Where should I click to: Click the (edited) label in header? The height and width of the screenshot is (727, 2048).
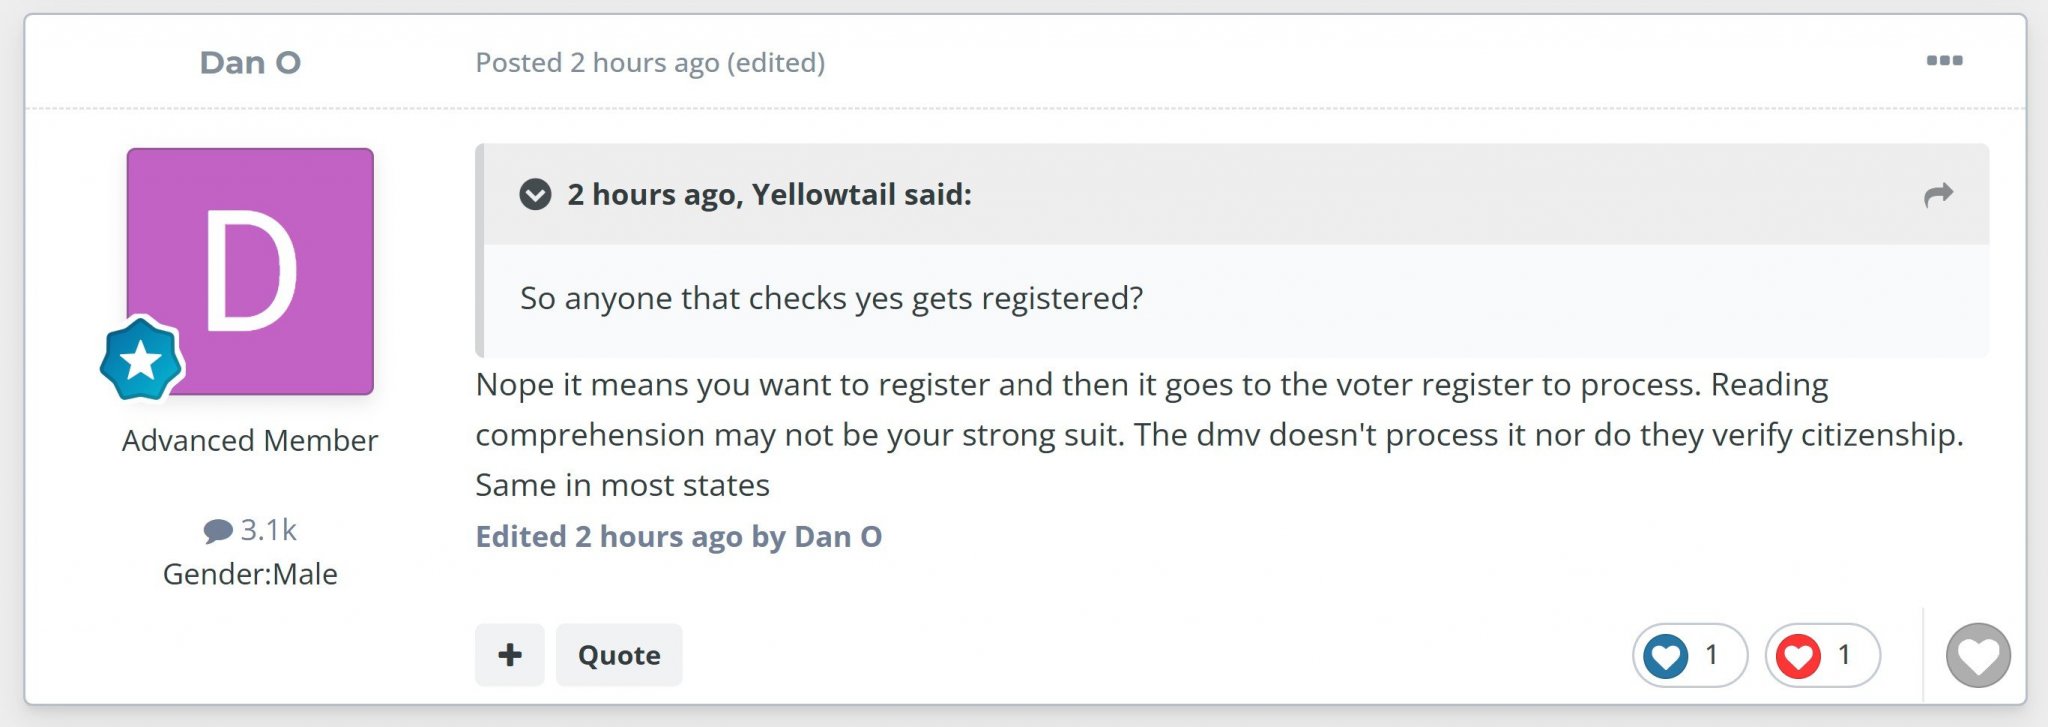(776, 62)
